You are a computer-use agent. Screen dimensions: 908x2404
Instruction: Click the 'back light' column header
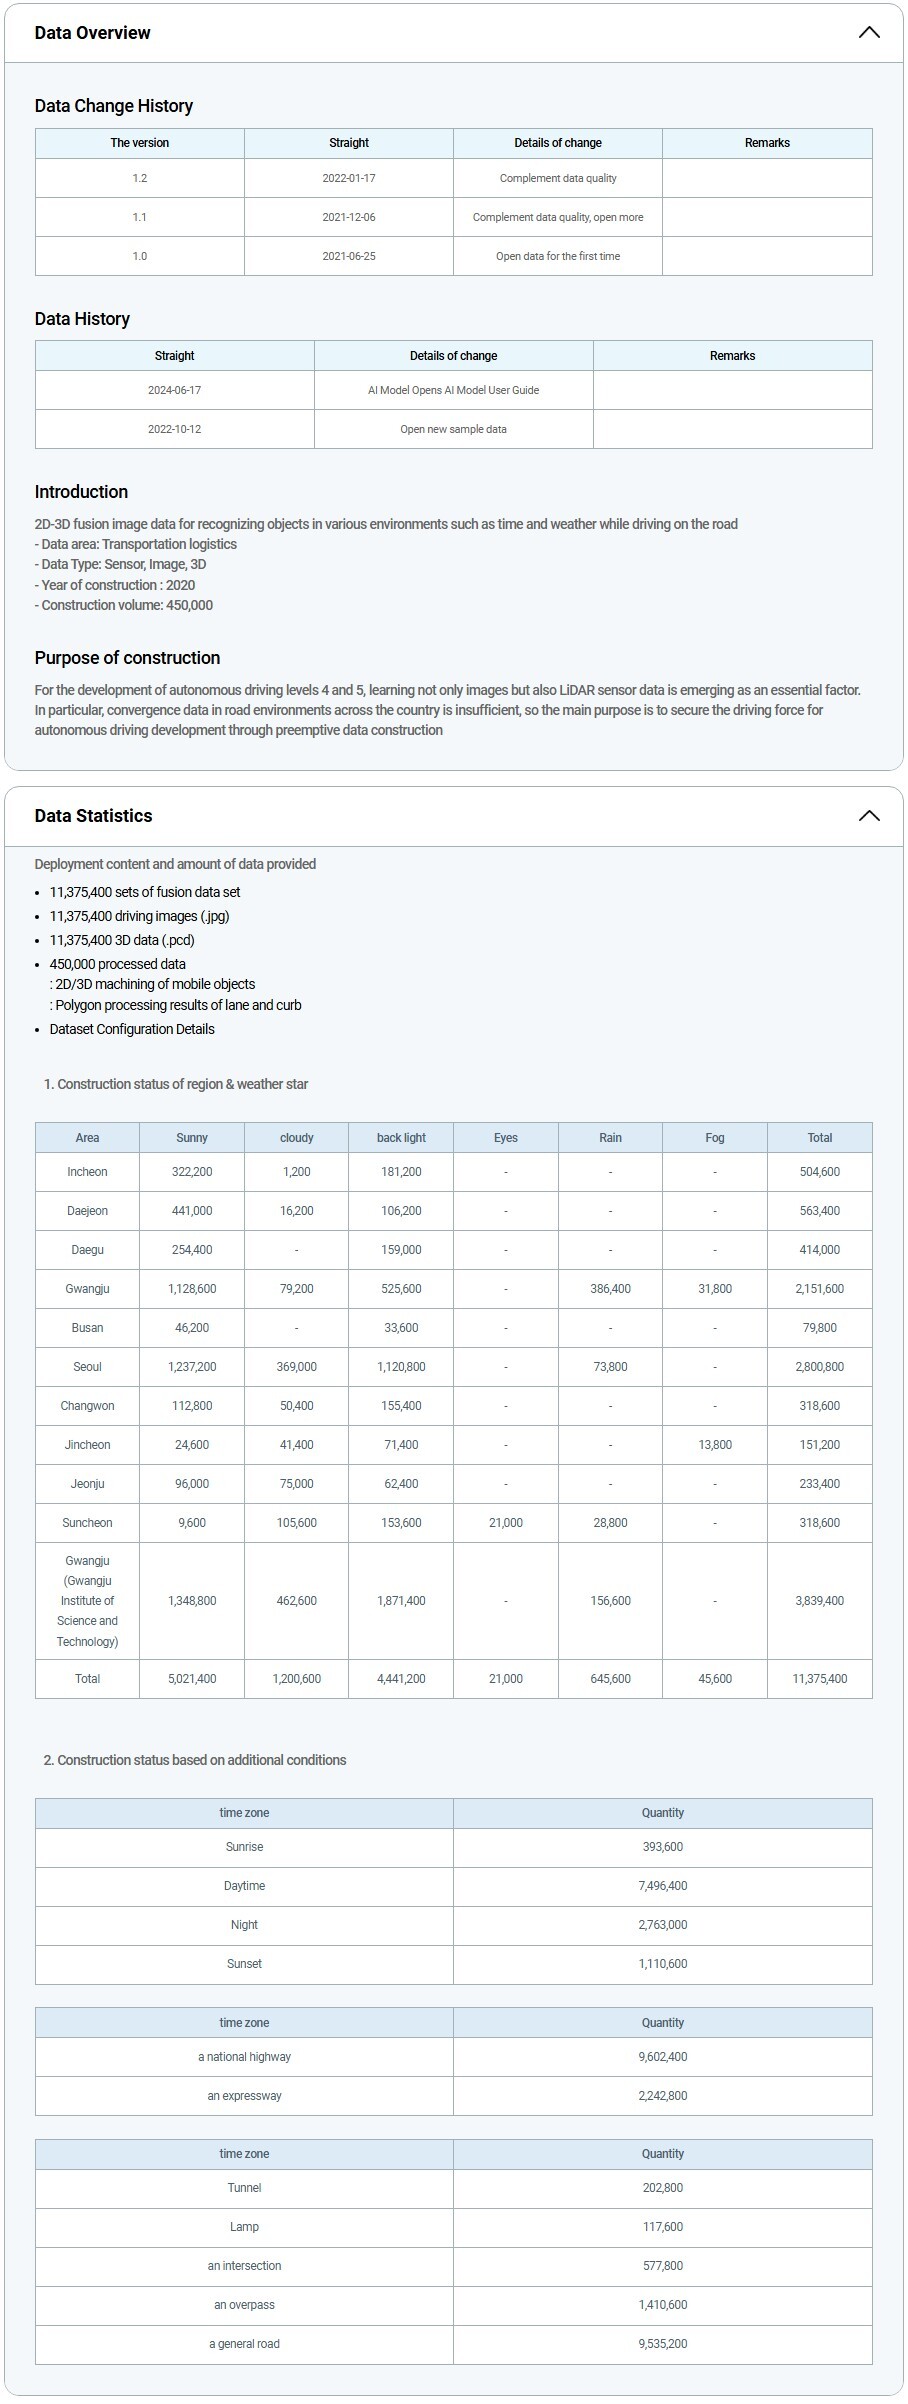(401, 1138)
